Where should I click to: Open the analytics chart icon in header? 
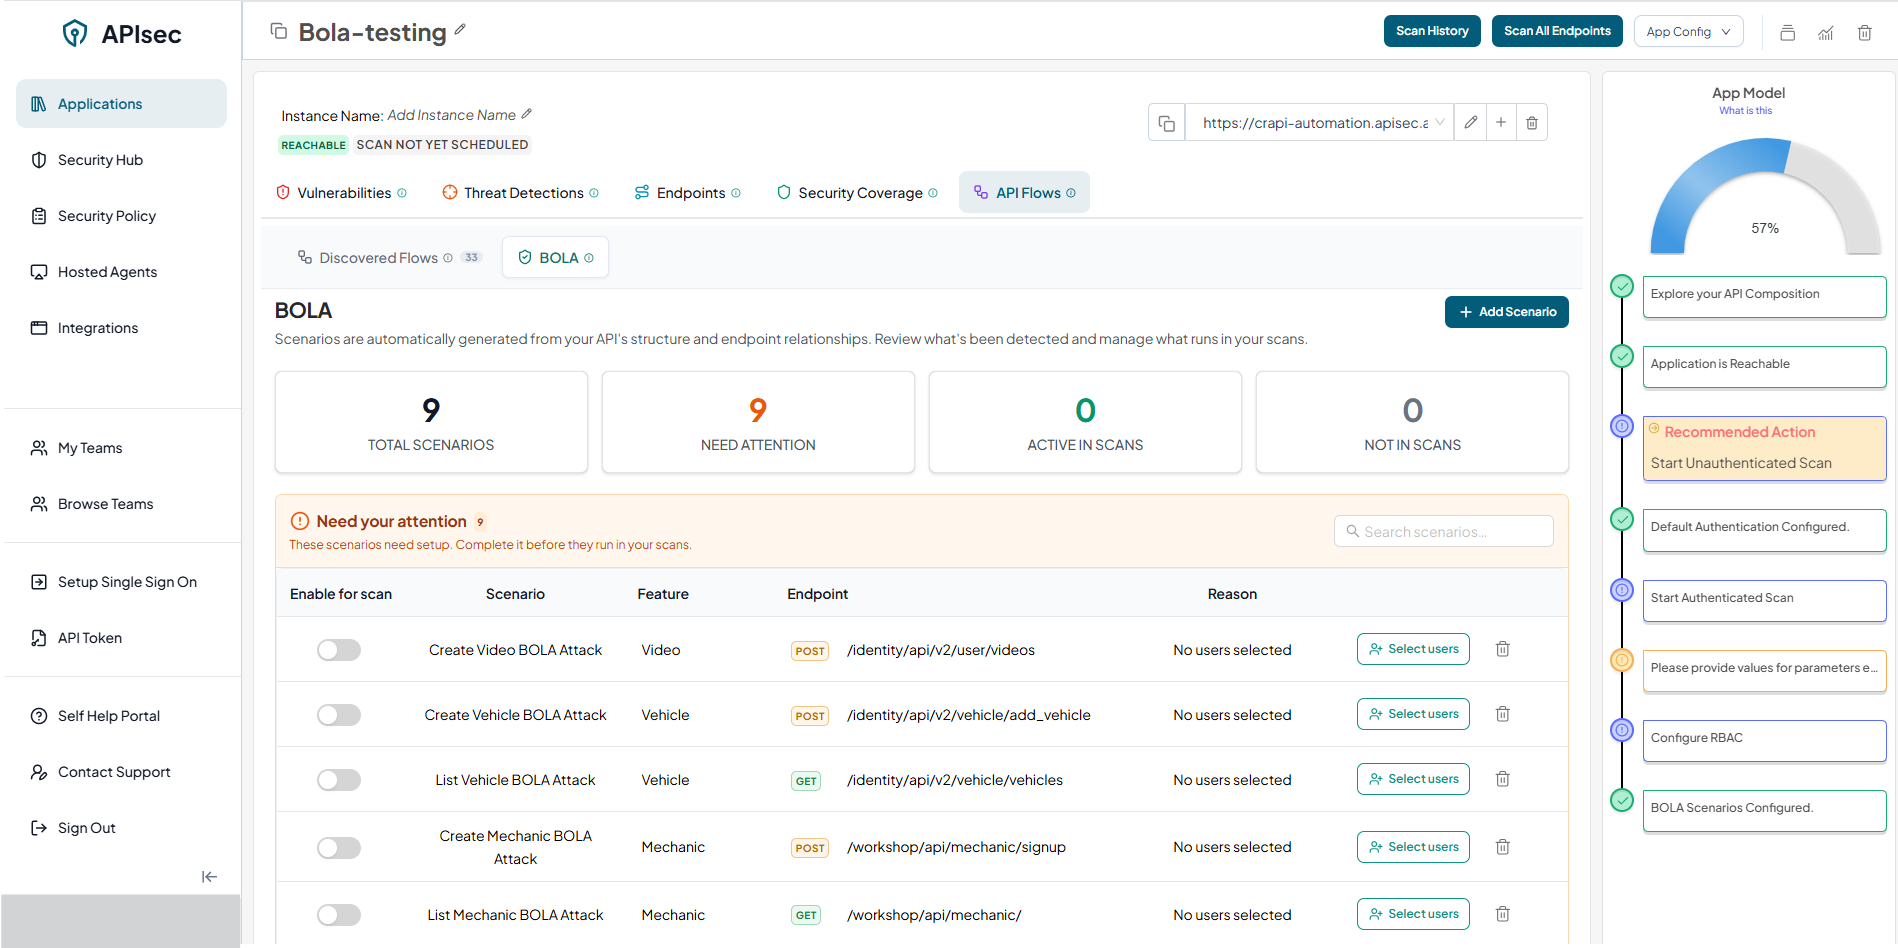pos(1826,33)
